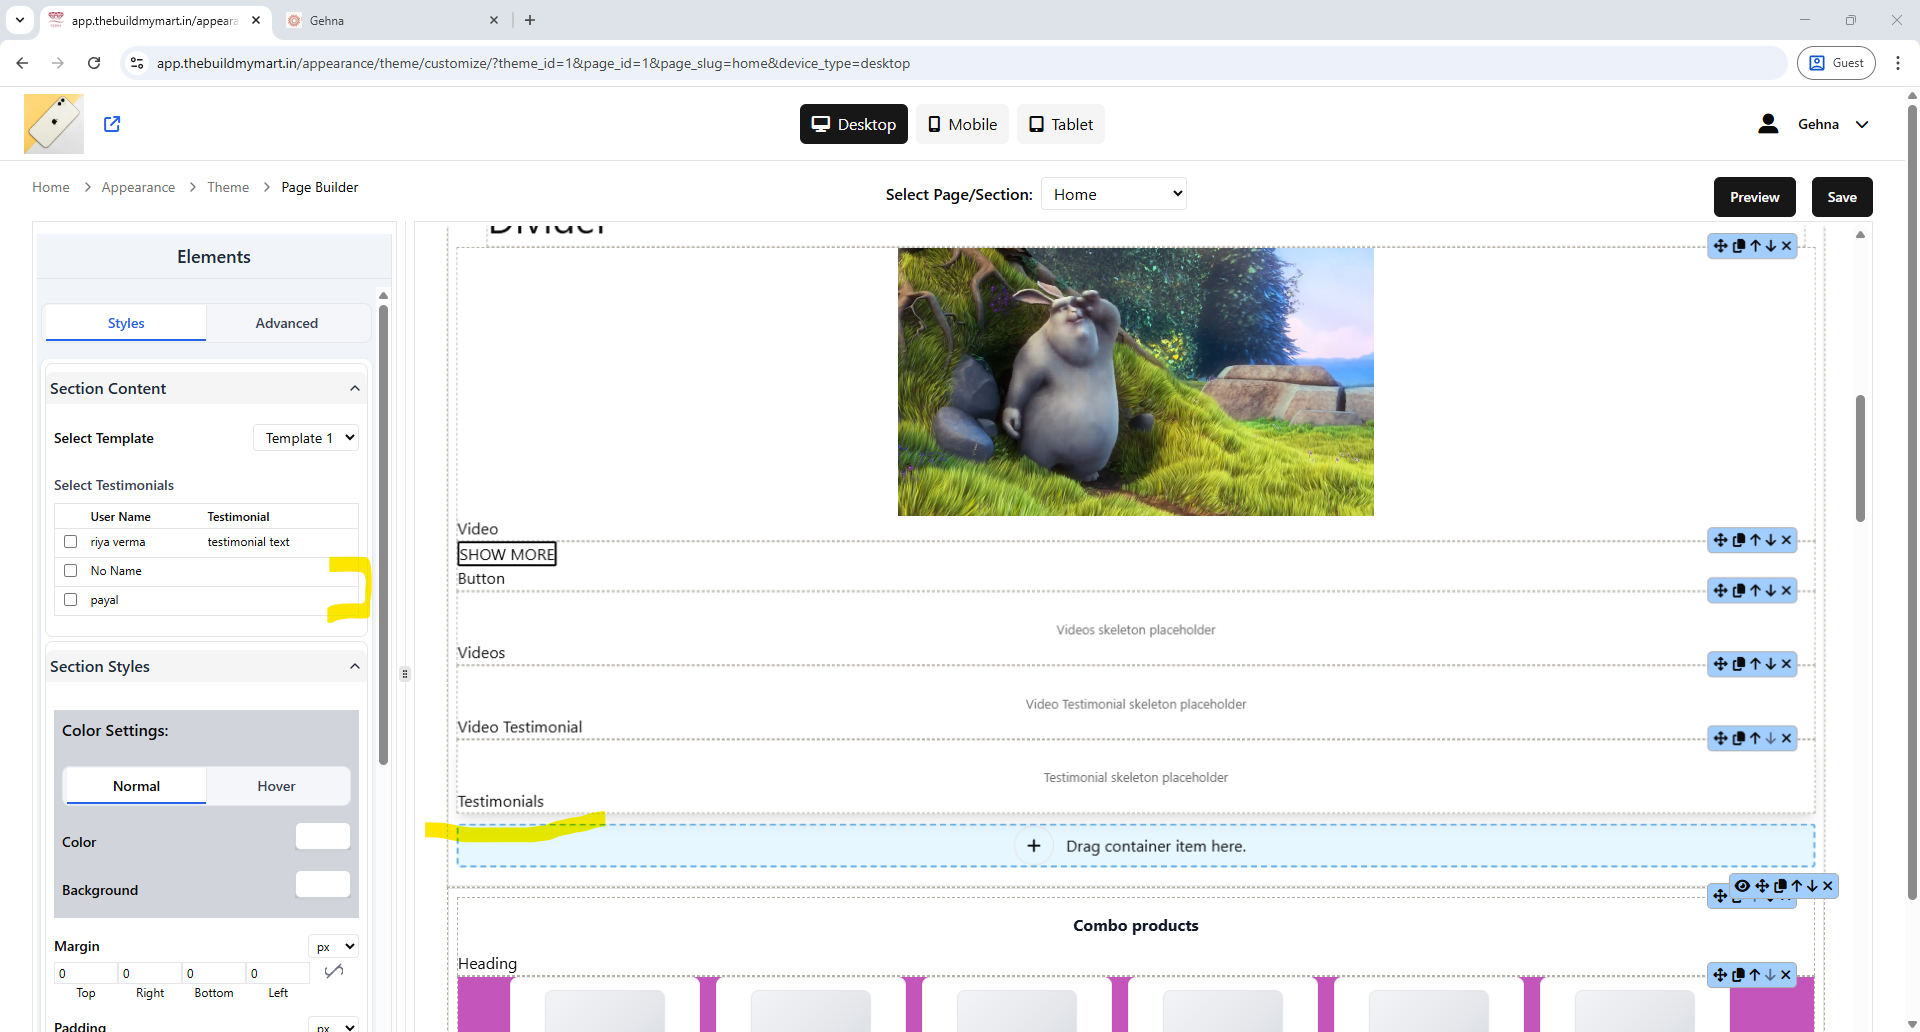The width and height of the screenshot is (1920, 1032).
Task: Select Tablet device view
Action: tap(1061, 124)
